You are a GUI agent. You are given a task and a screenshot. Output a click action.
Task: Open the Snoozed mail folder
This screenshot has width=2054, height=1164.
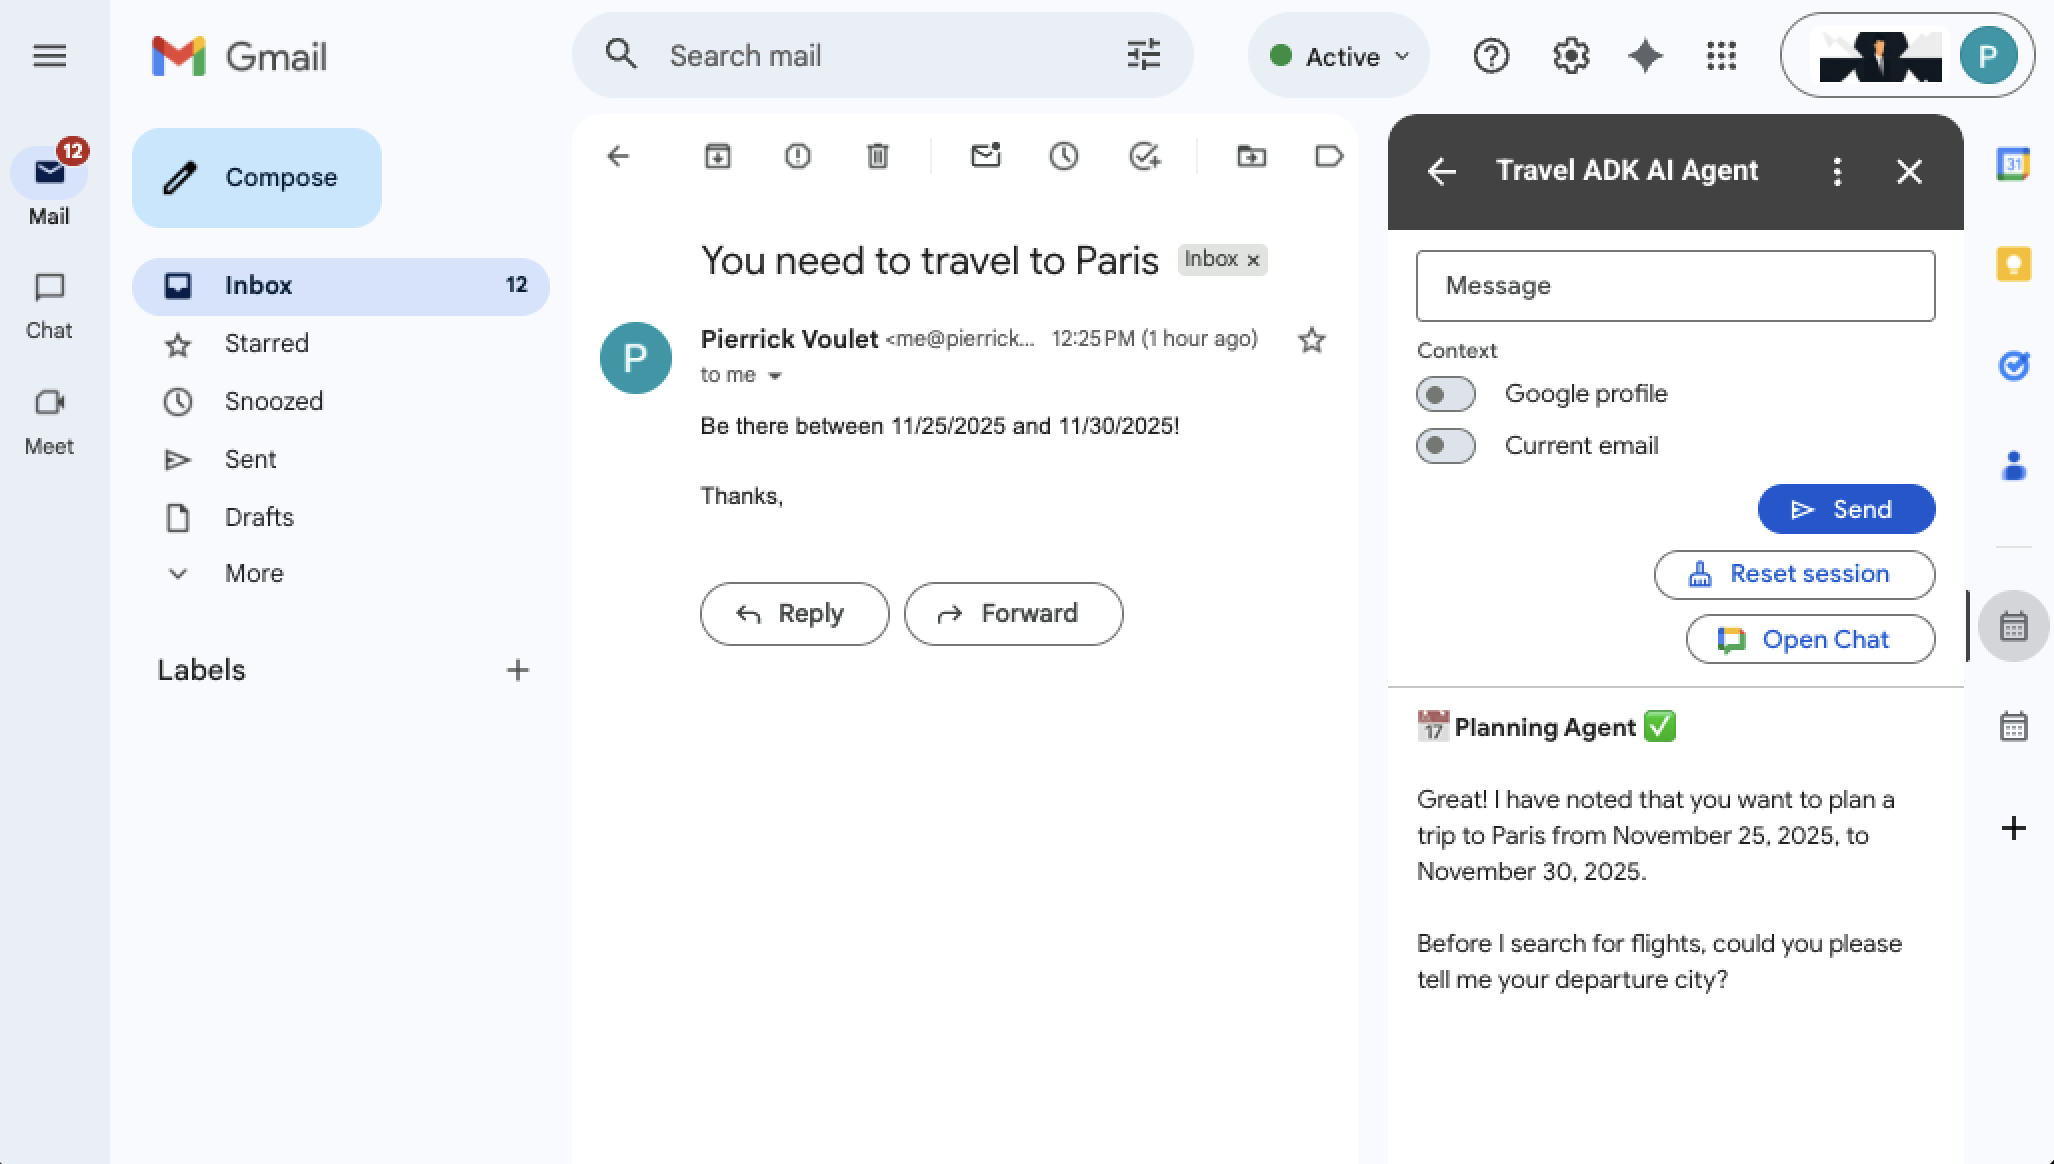(x=273, y=401)
